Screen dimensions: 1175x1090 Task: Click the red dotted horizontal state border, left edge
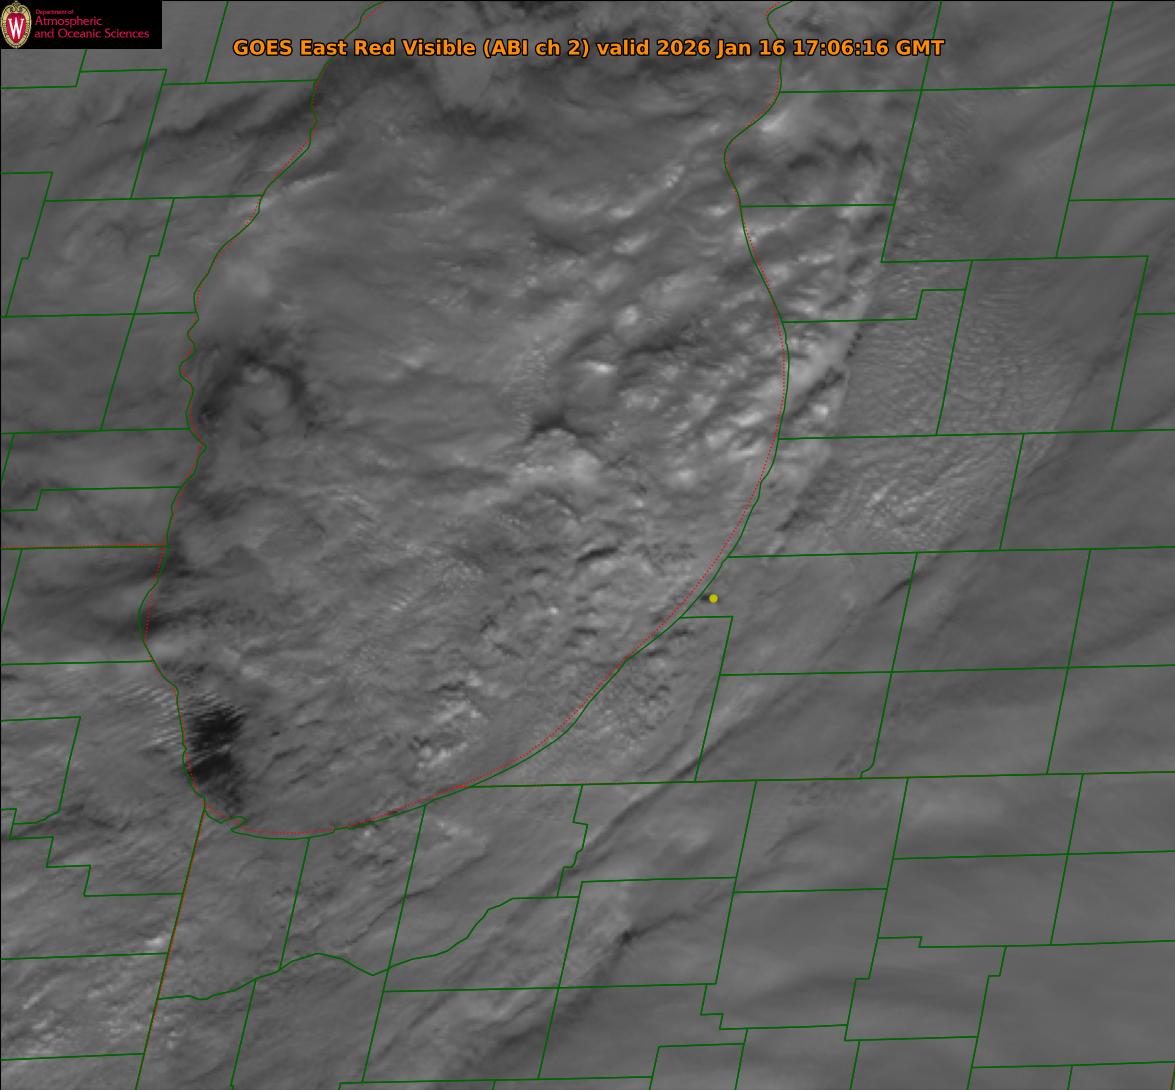pyautogui.click(x=80, y=546)
